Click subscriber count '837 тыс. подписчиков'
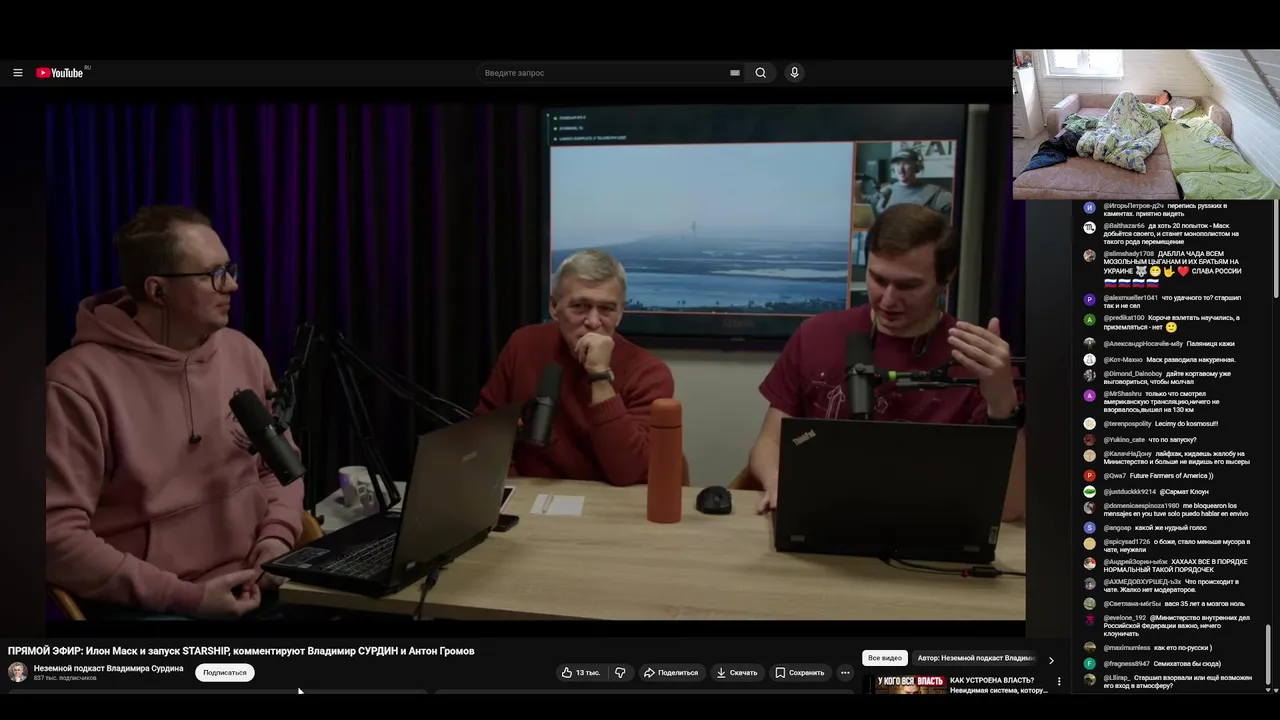This screenshot has height=720, width=1280. [65, 678]
